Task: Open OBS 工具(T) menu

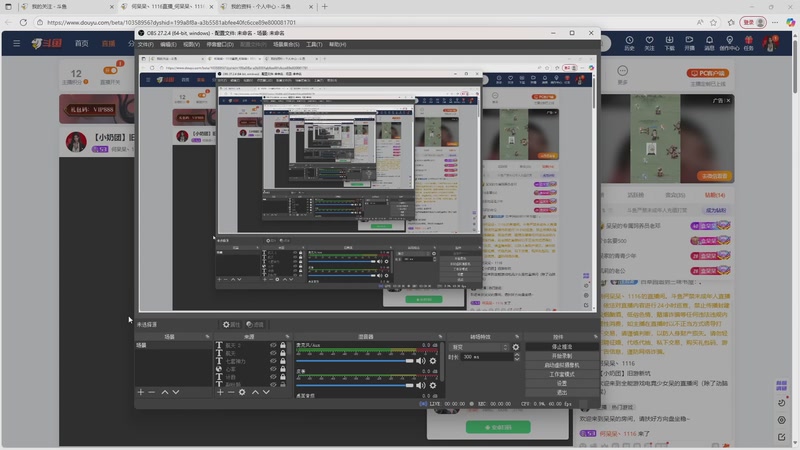Action: pos(314,44)
